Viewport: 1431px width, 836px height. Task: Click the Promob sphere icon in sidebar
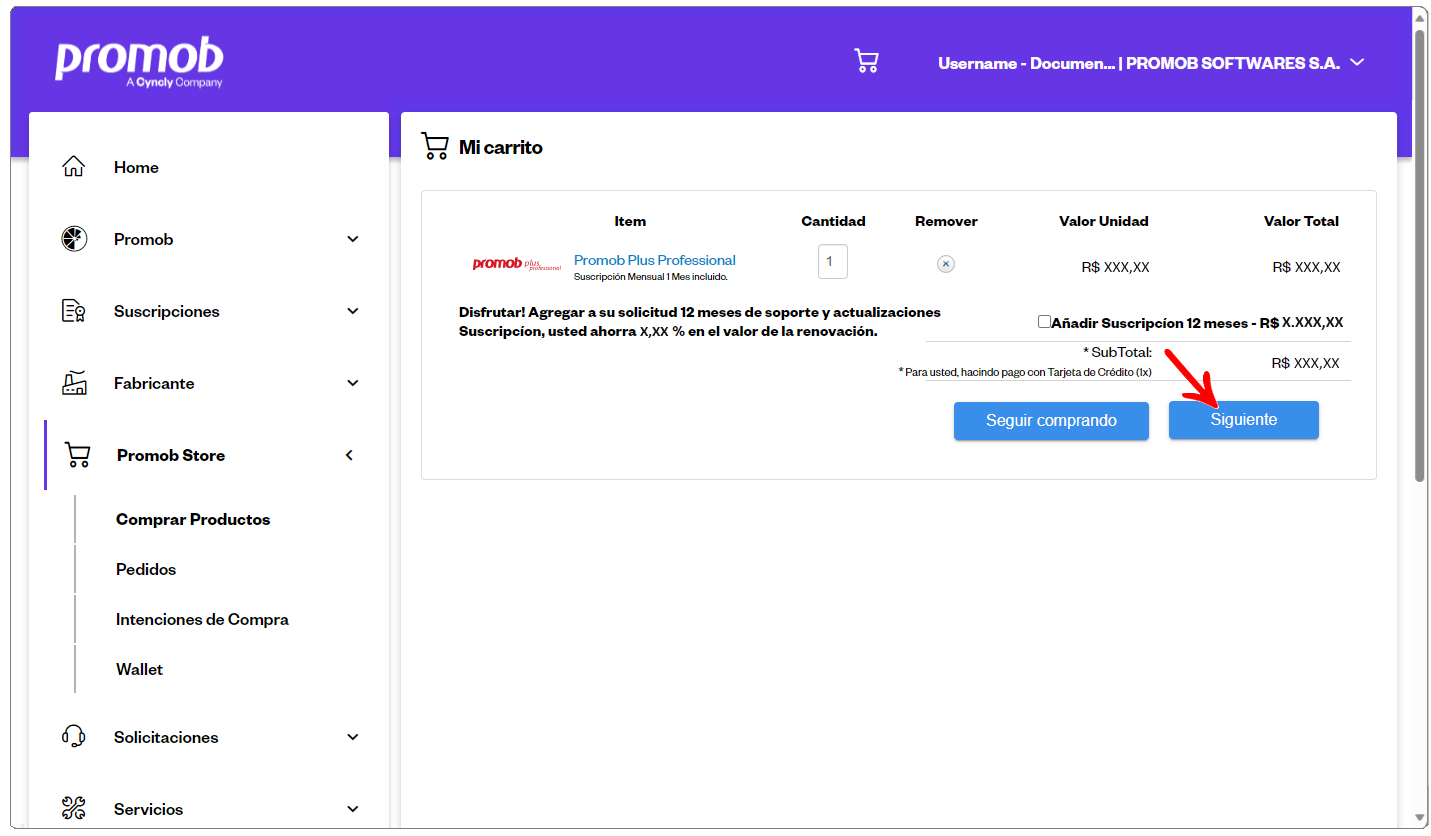(74, 239)
